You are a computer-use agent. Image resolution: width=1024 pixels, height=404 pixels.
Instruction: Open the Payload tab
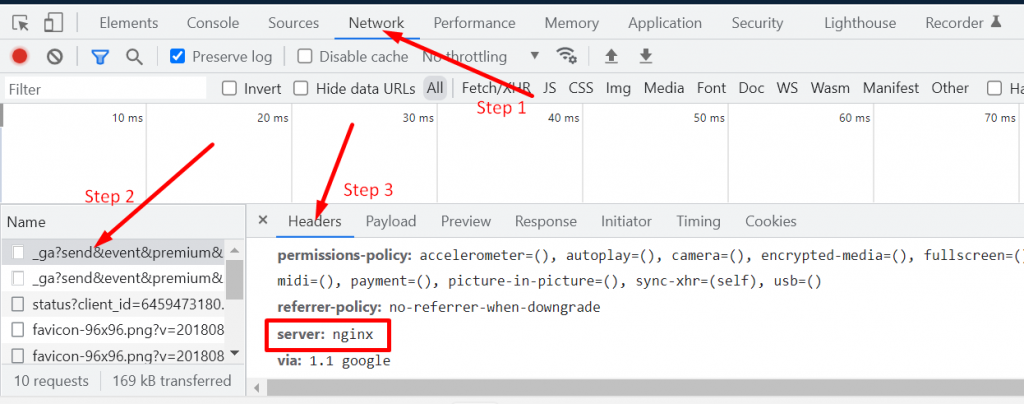(390, 221)
